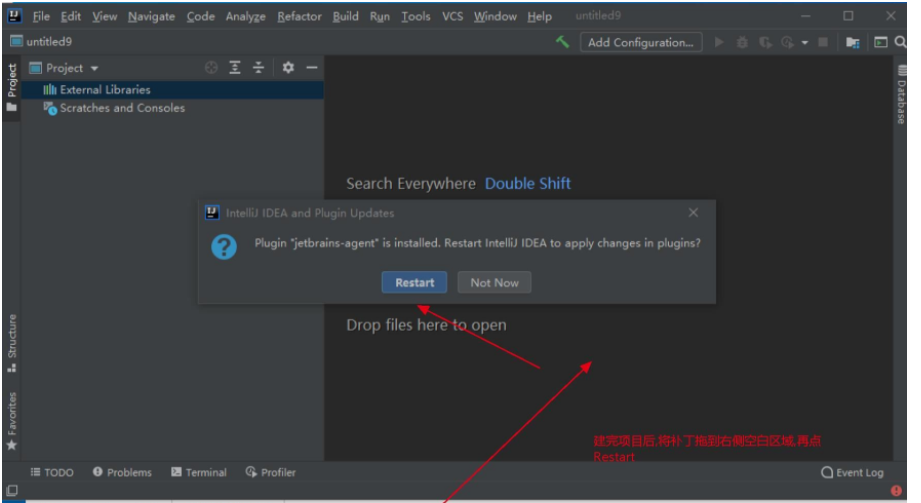921x503 pixels.
Task: Click the Run arrow icon in toolbar
Action: pyautogui.click(x=718, y=42)
